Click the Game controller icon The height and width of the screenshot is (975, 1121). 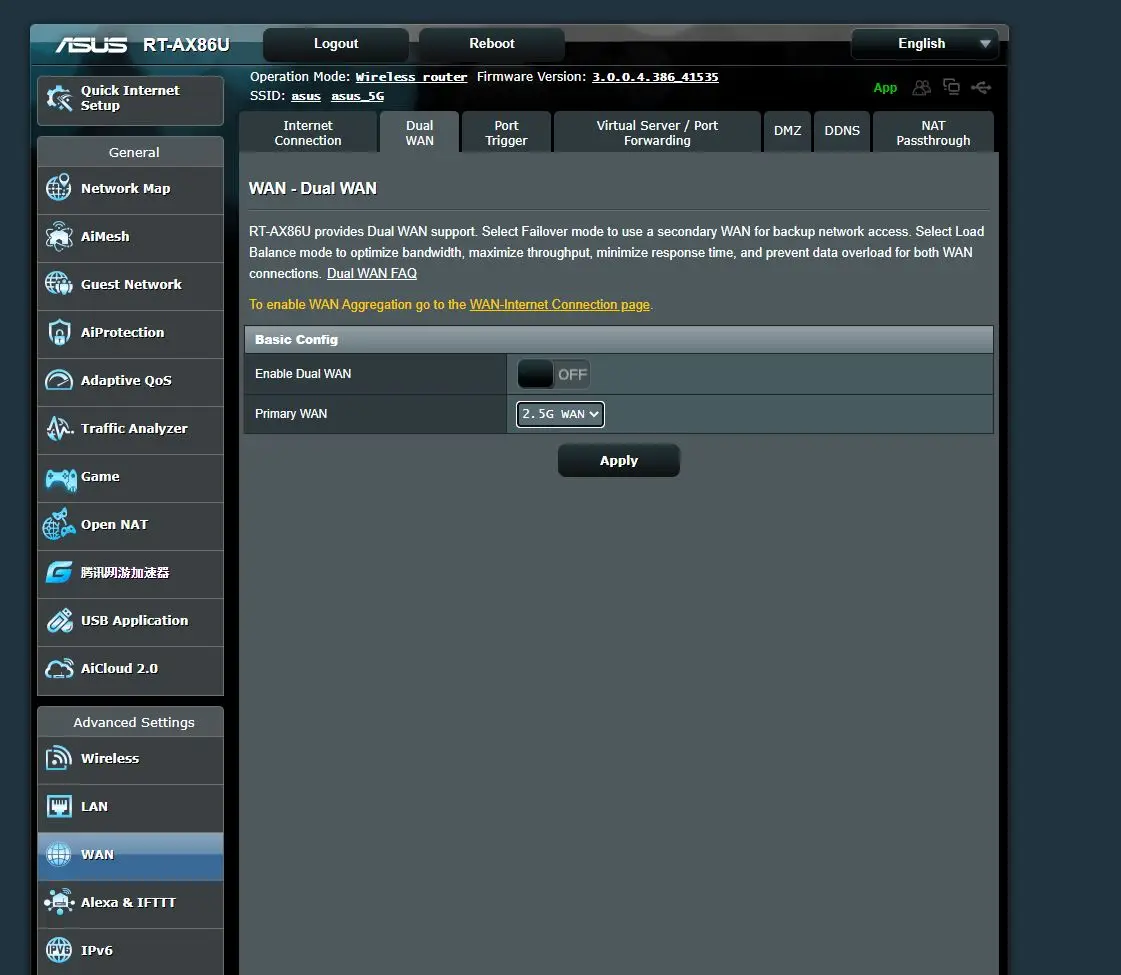tap(61, 478)
